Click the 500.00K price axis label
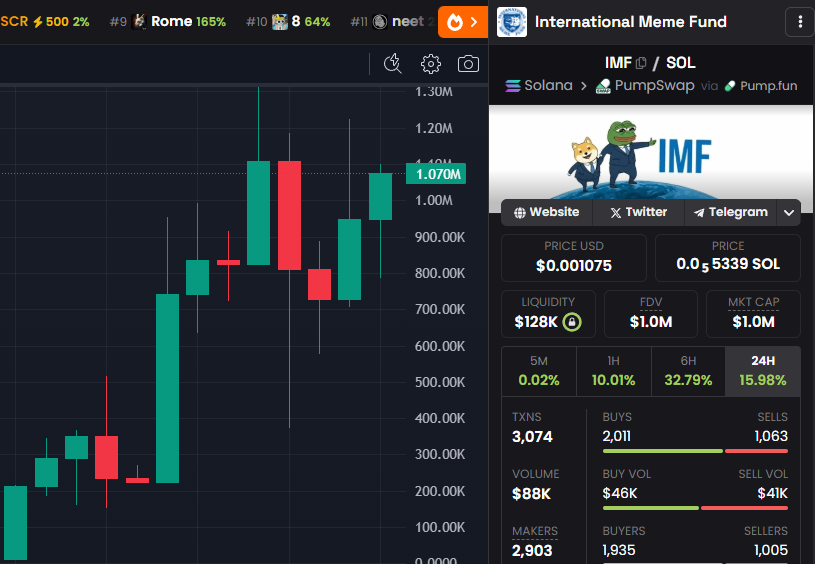 pyautogui.click(x=440, y=382)
